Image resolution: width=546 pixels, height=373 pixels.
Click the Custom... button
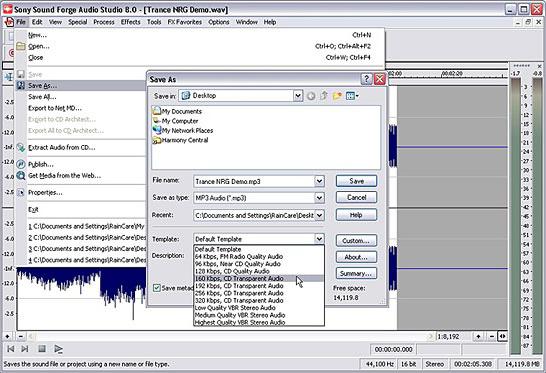[356, 241]
